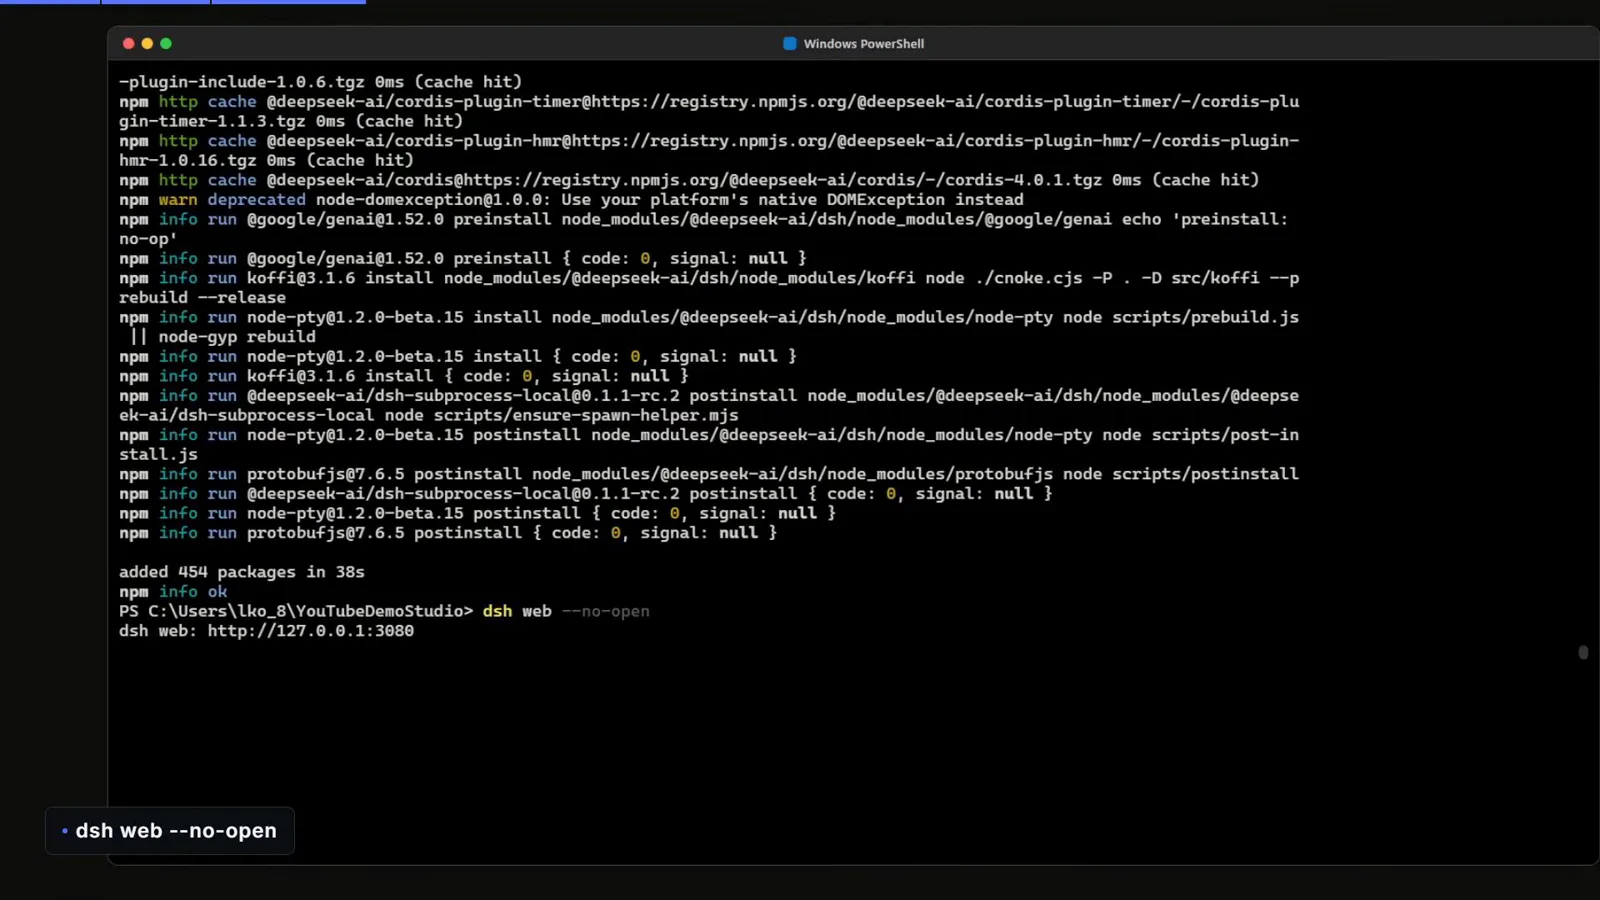This screenshot has height=900, width=1600.
Task: Click the dsh-subprocess-local postinstall code 0 line
Action: [x=586, y=494]
